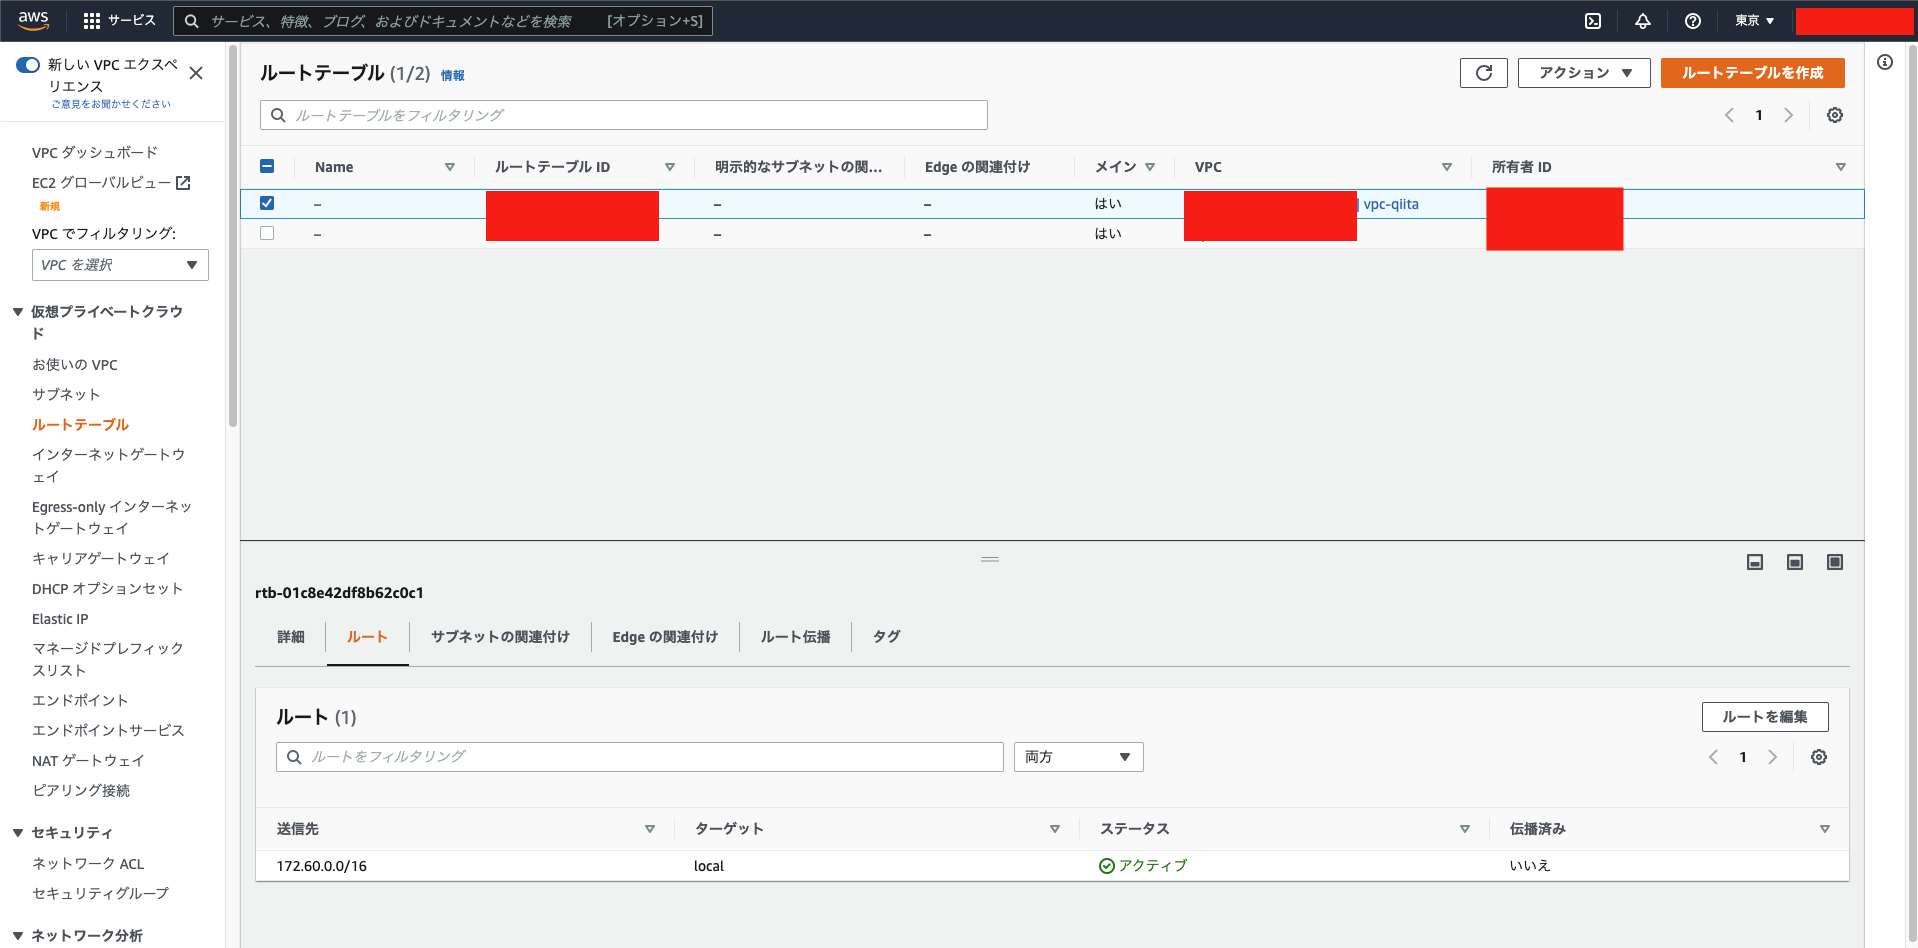This screenshot has height=948, width=1918.
Task: Open the 両方 route filter dropdown
Action: click(1078, 757)
